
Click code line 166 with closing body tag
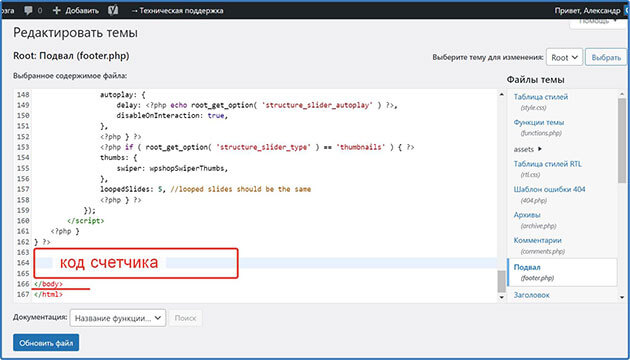coord(49,284)
